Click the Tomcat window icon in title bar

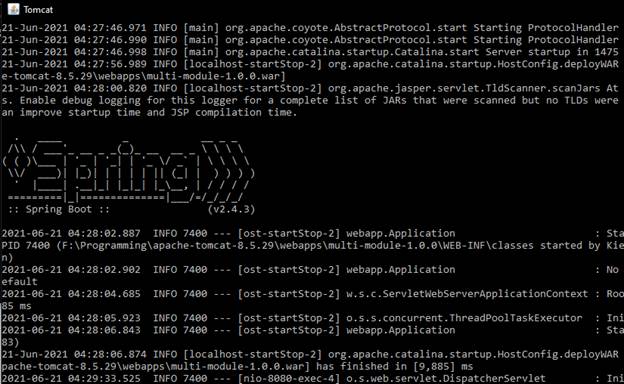pyautogui.click(x=14, y=9)
